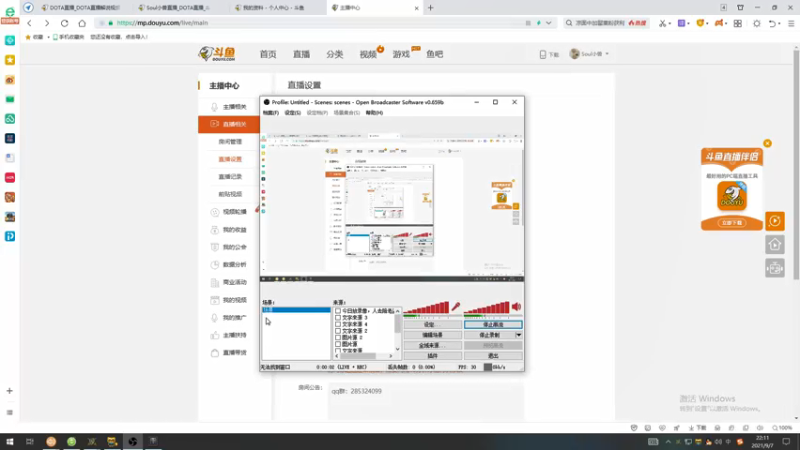
Task: Reload the Douyu page
Action: tap(64, 23)
